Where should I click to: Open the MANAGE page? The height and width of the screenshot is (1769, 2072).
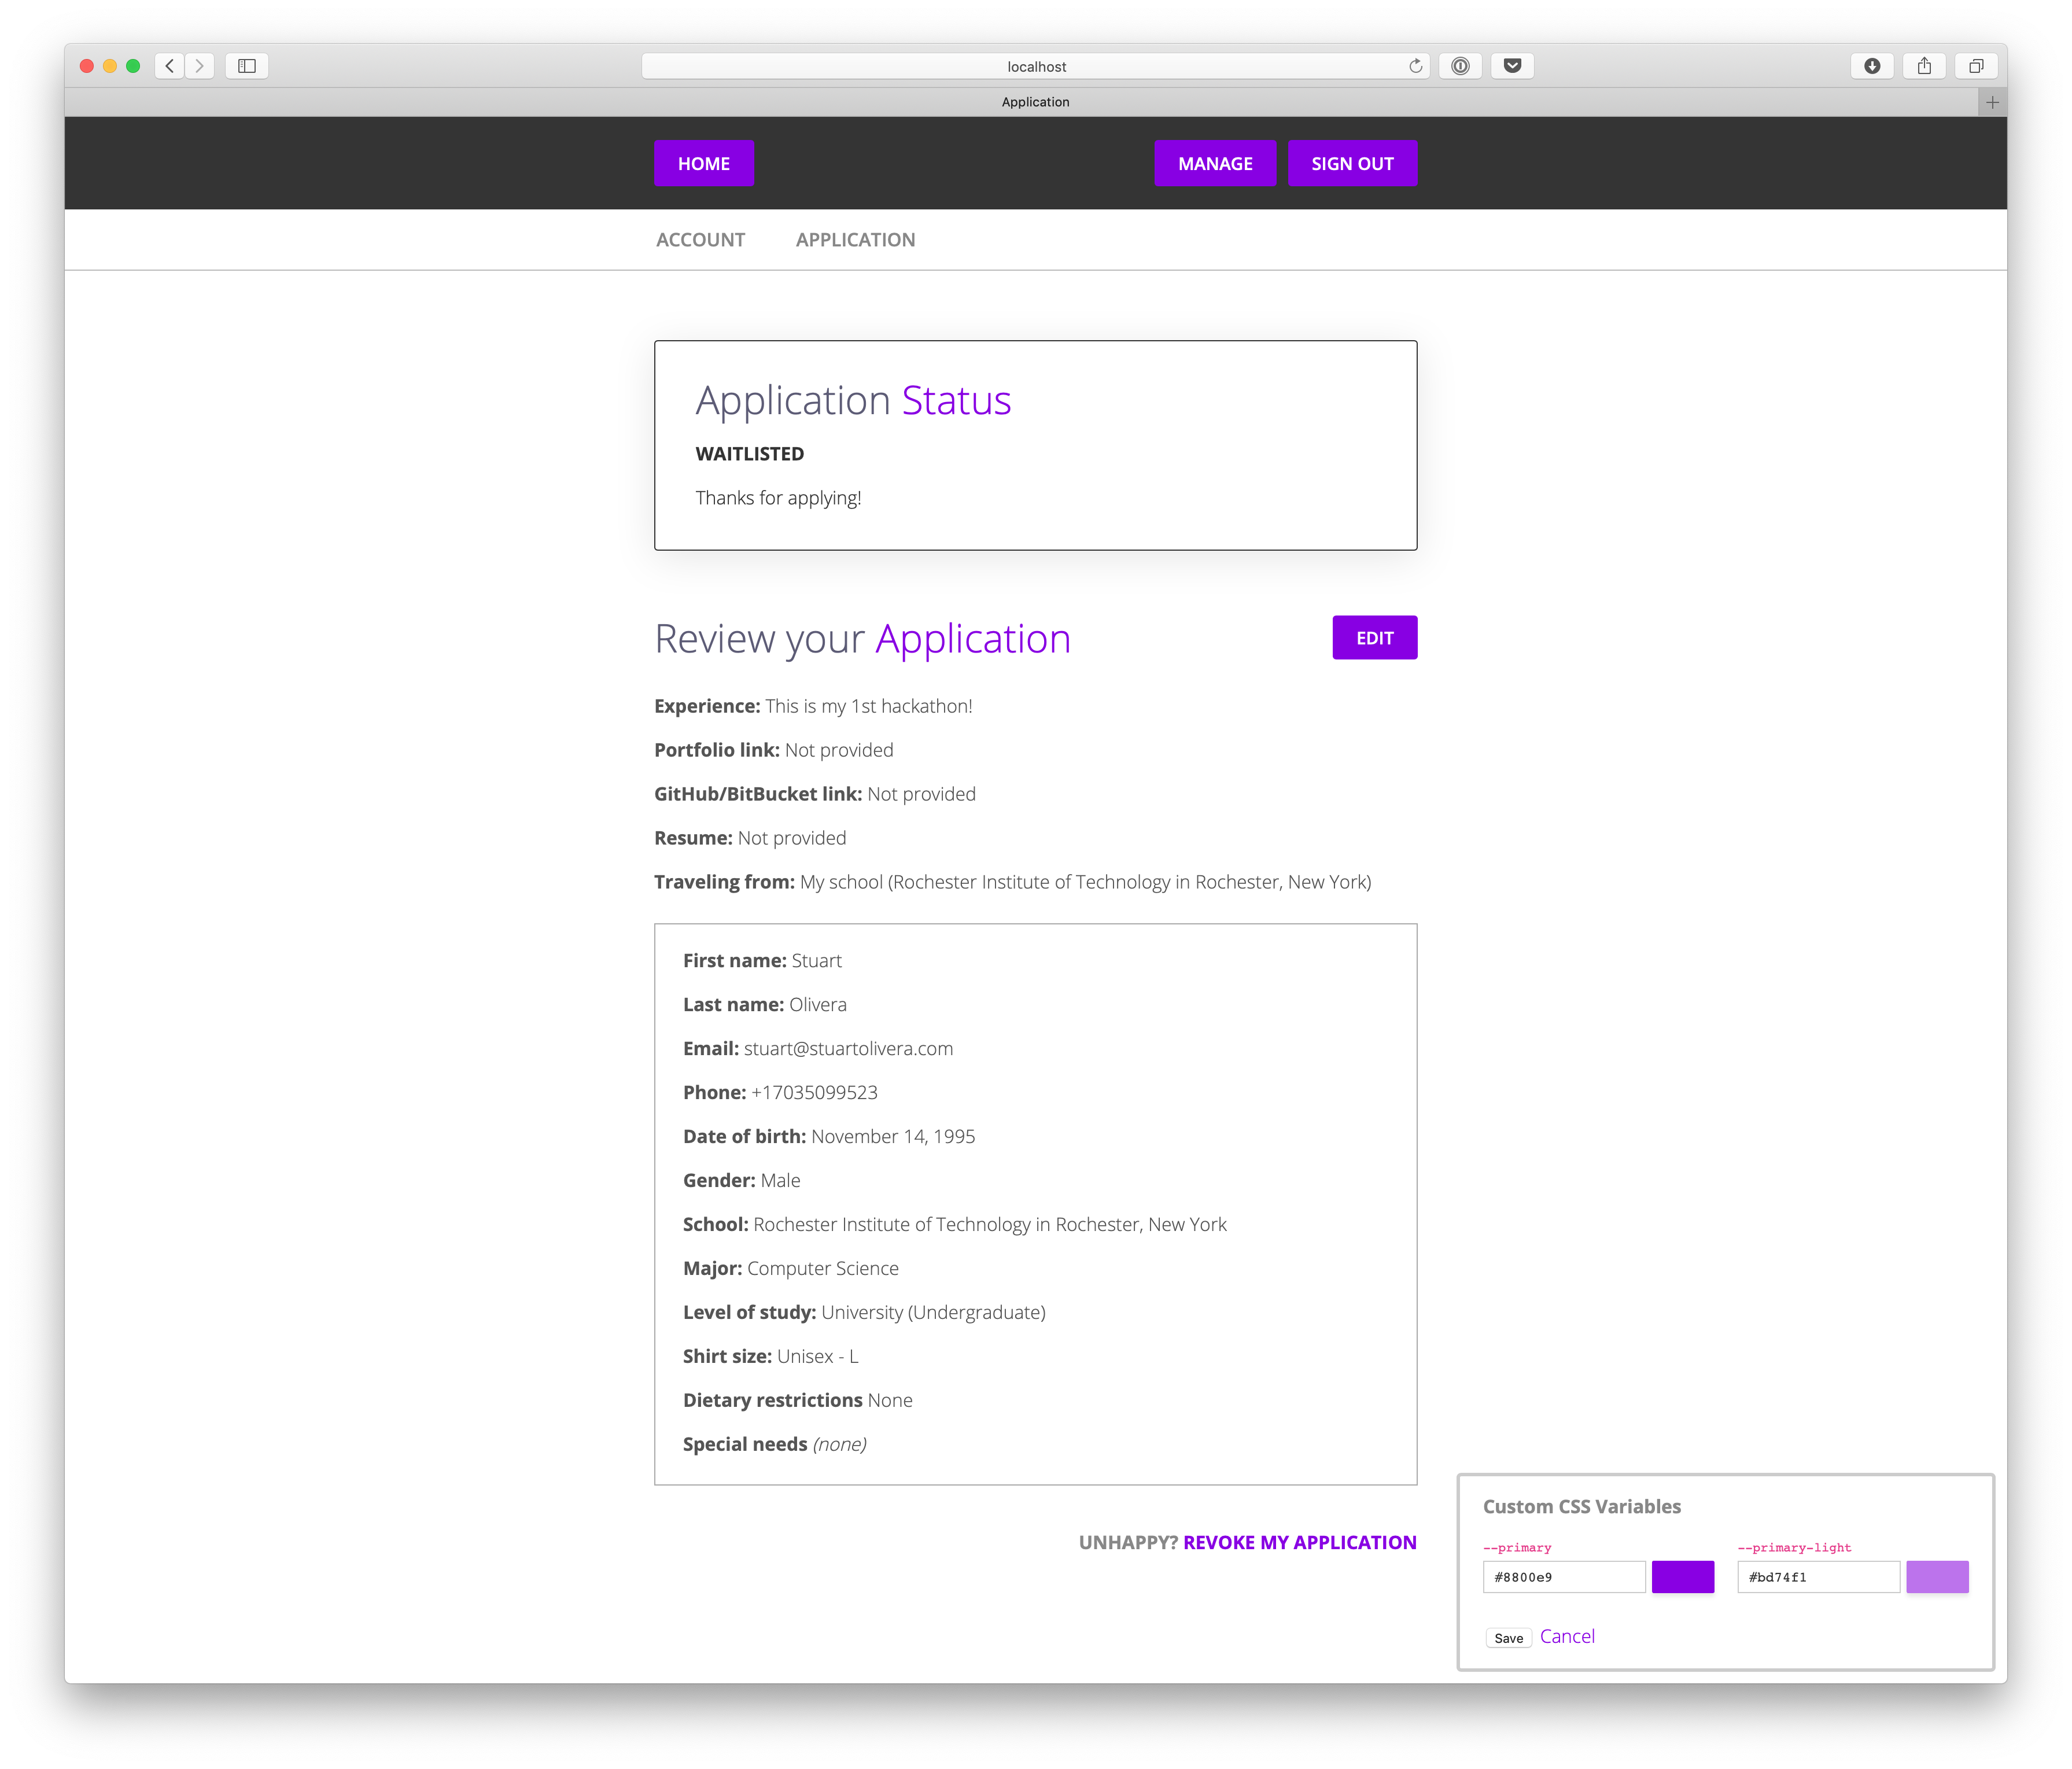click(x=1215, y=163)
